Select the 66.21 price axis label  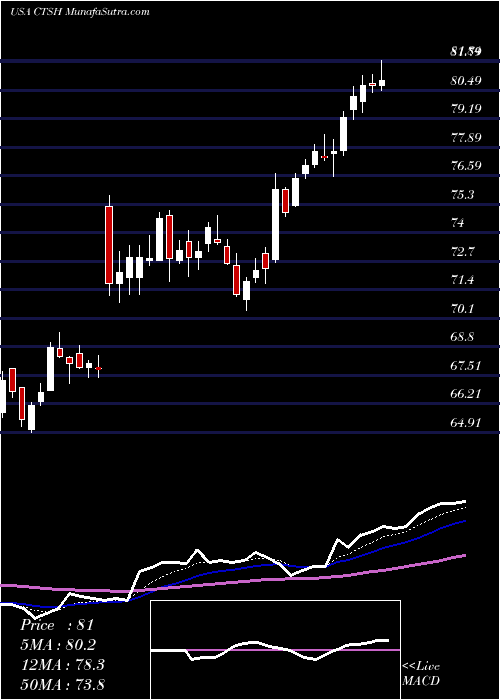466,394
